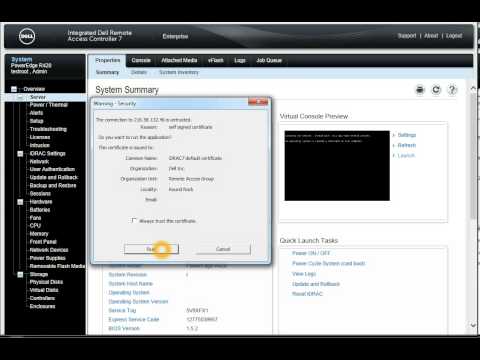Select Controllers under Storage

pyautogui.click(x=42, y=298)
